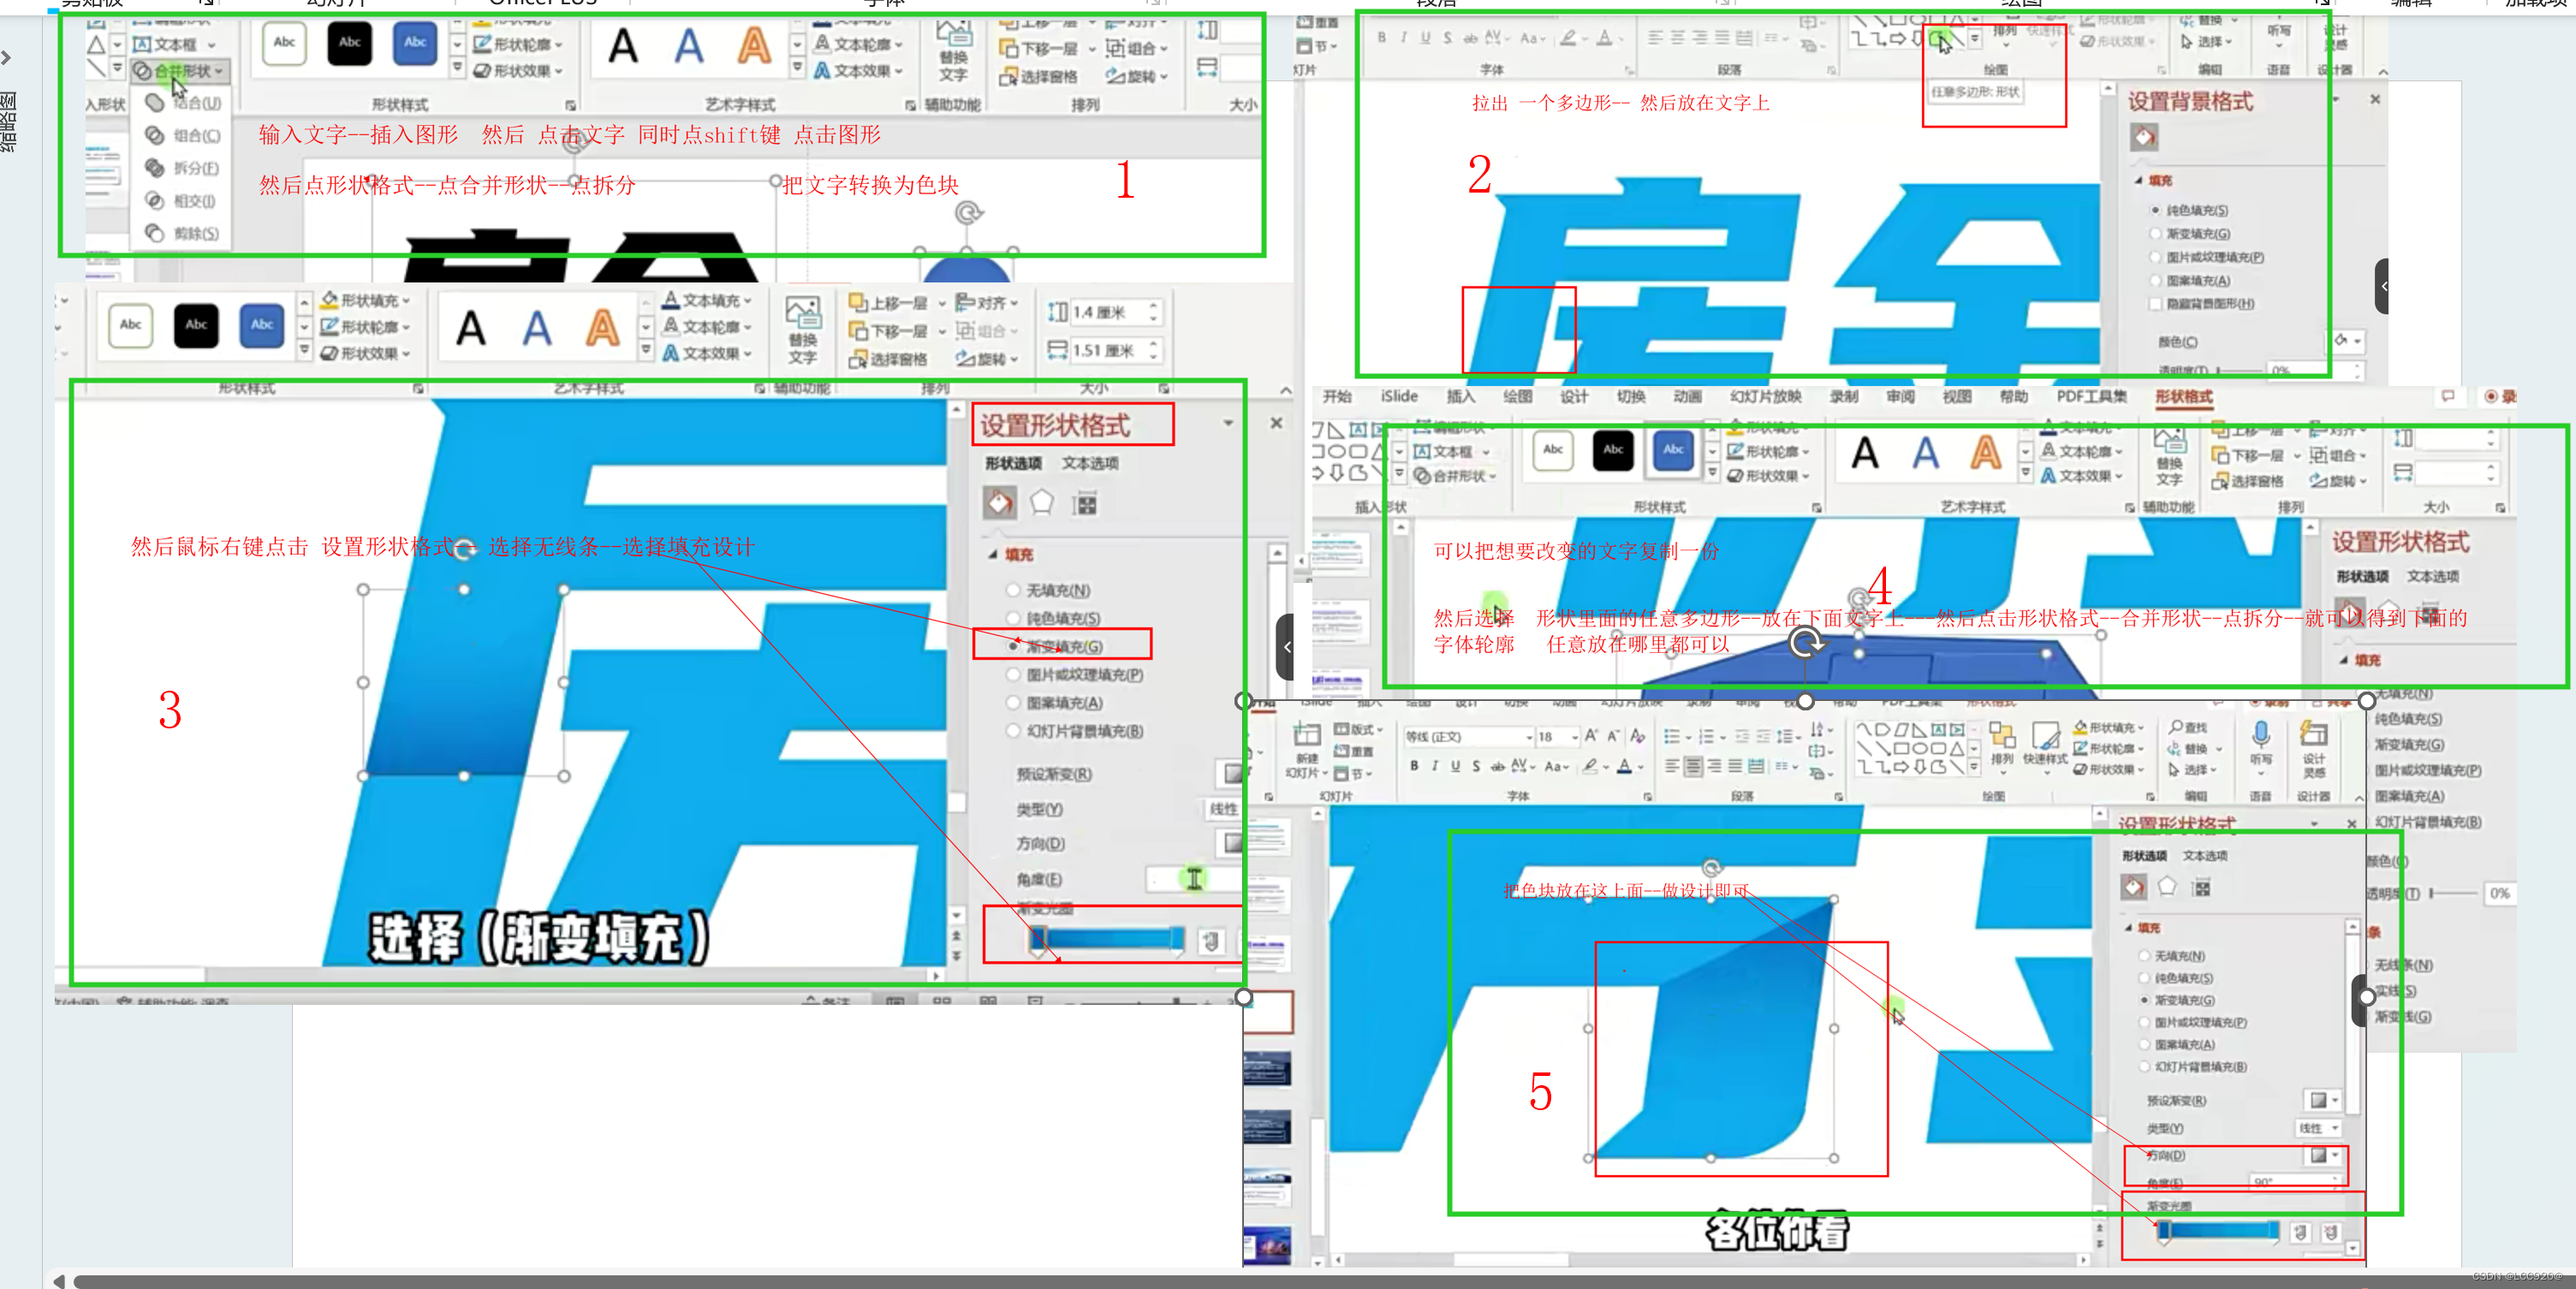Switch to the iSlide ribbon tab
2576x1289 pixels.
tap(1399, 396)
